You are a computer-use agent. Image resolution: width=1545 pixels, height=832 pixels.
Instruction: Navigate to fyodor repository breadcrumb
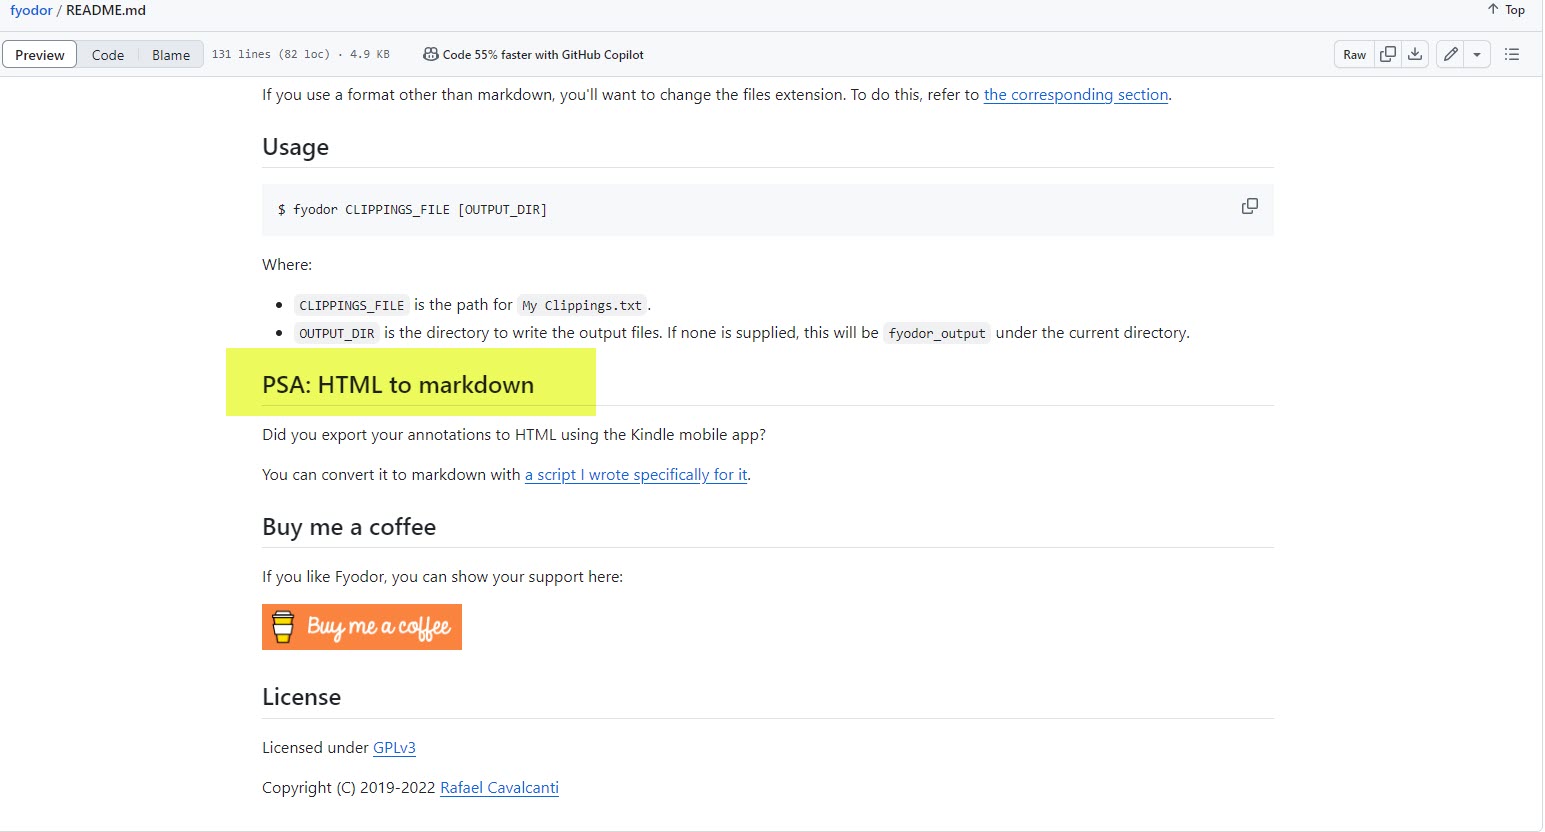31,10
